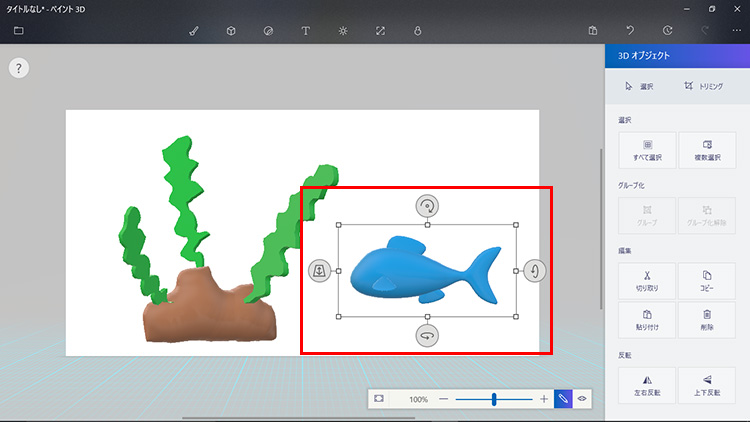Viewport: 750px width, 422px height.
Task: Switch to the トリミング (Crop) tab
Action: (704, 87)
